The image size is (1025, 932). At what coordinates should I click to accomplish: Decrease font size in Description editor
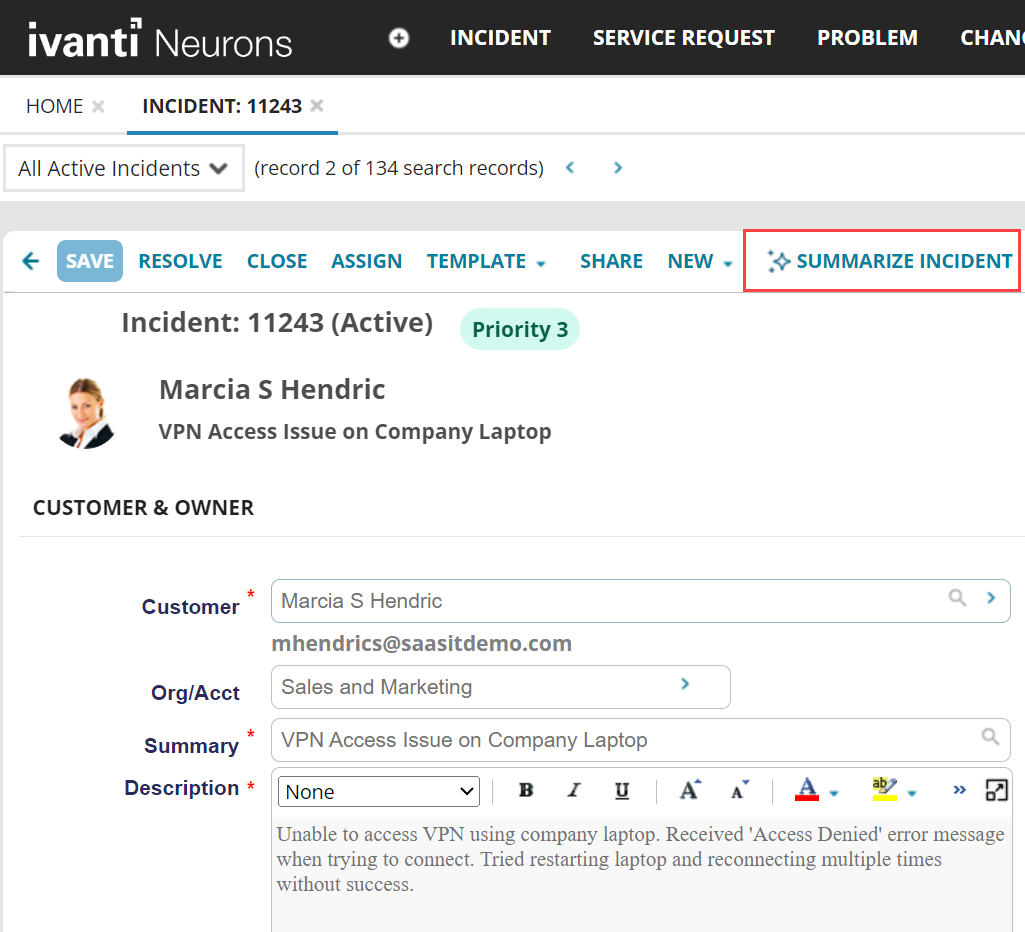pyautogui.click(x=739, y=791)
